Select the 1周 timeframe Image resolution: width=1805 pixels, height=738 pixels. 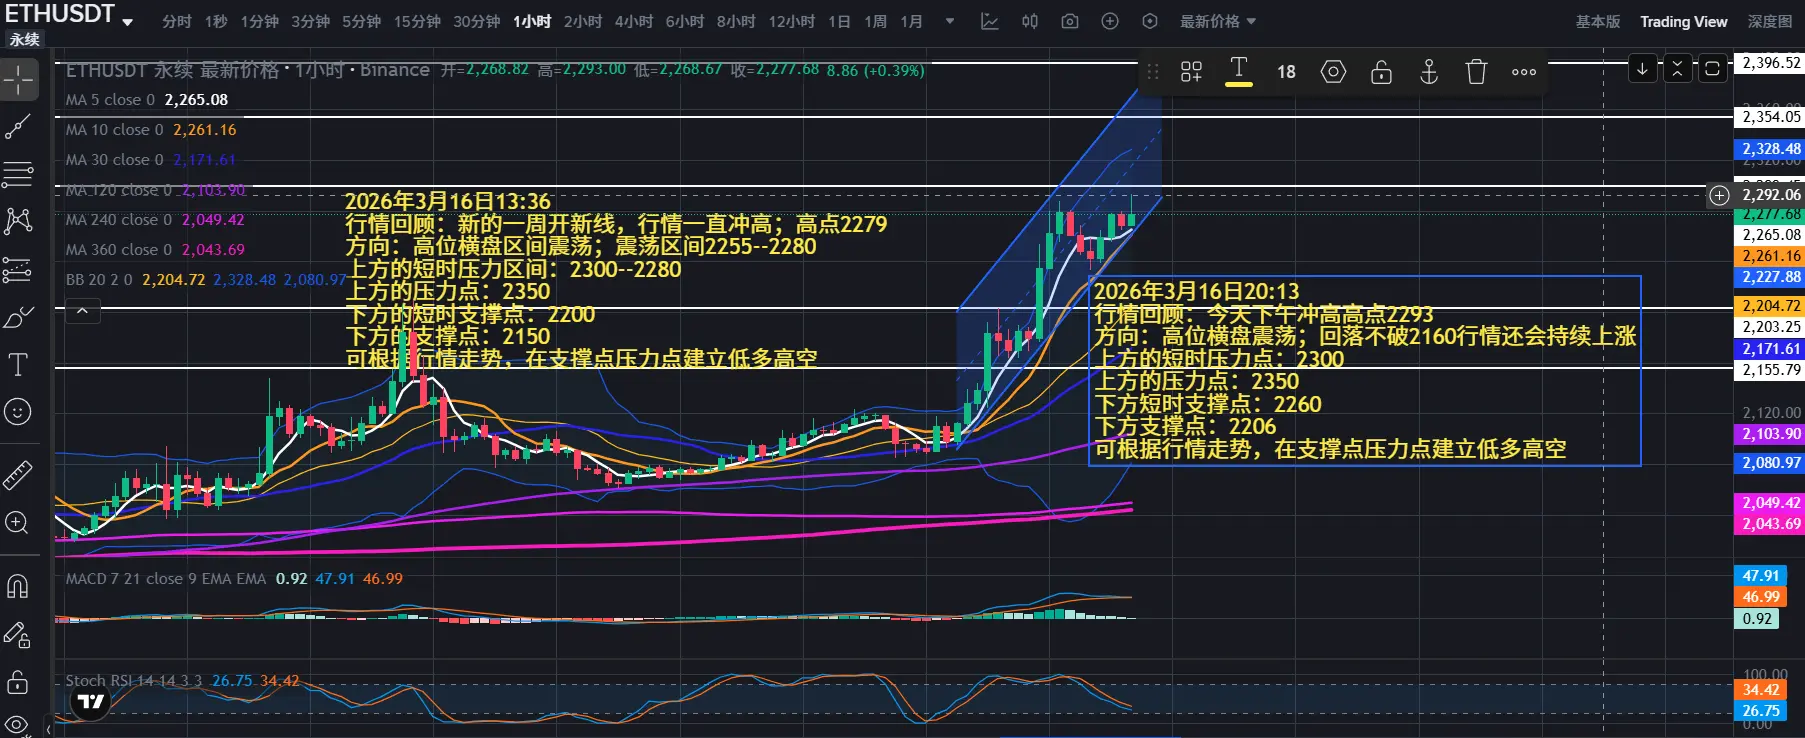[875, 21]
